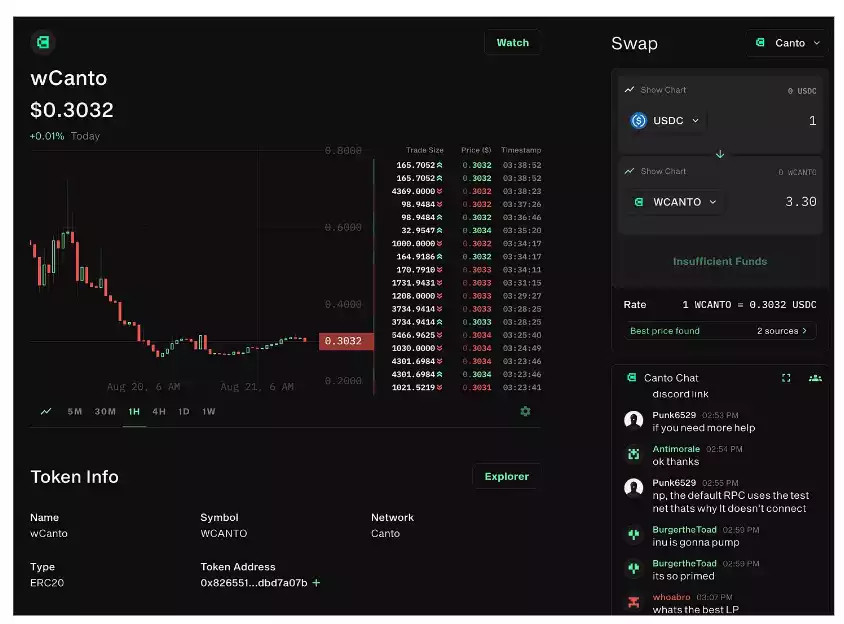Expand Canto Chat to fullscreen
Image resolution: width=844 pixels, height=624 pixels.
pyautogui.click(x=786, y=378)
